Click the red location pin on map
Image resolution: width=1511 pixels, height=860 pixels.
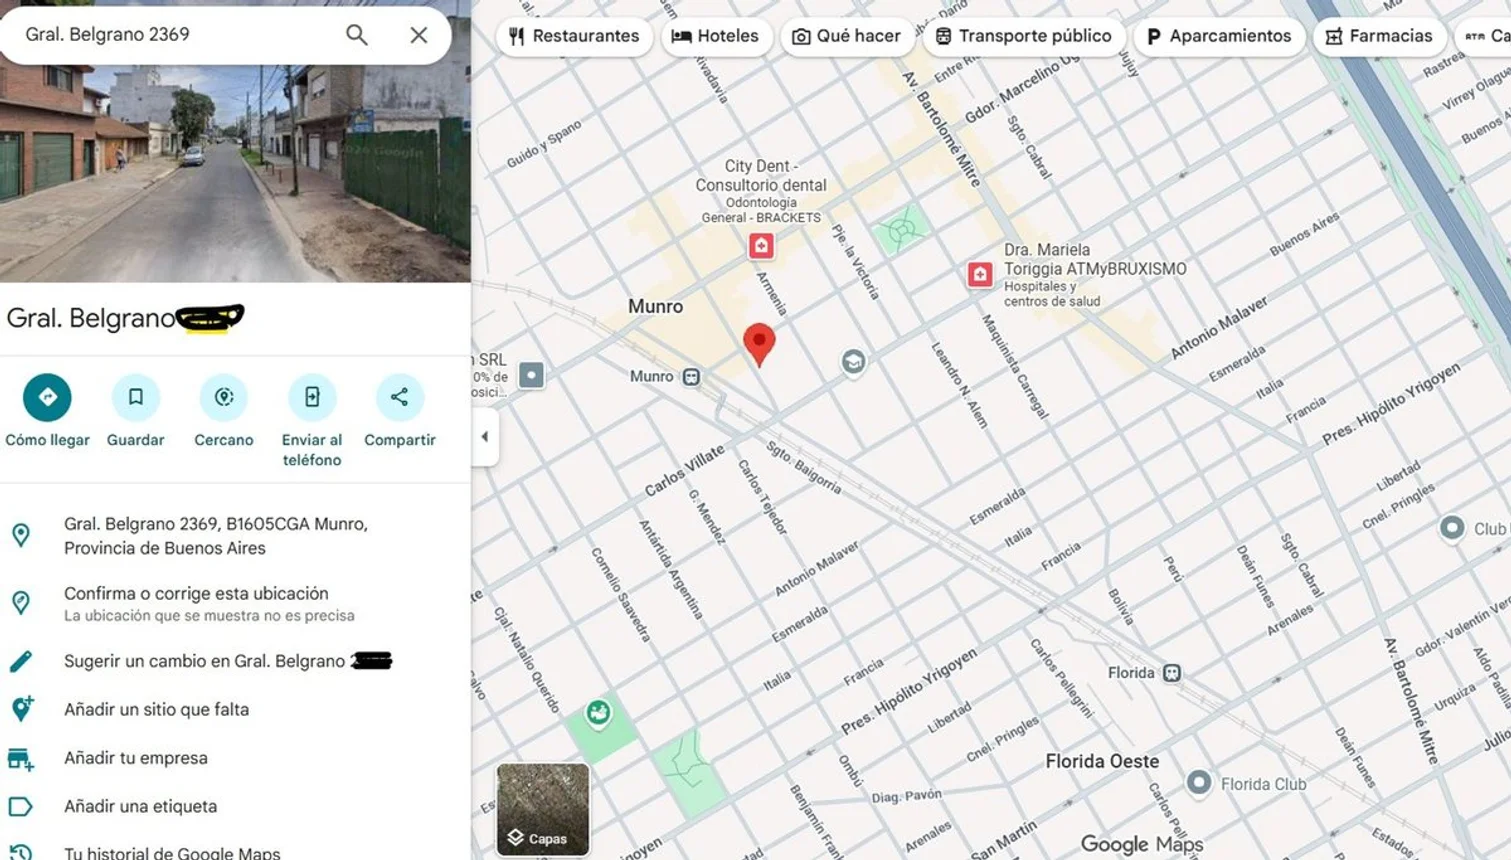click(x=759, y=344)
